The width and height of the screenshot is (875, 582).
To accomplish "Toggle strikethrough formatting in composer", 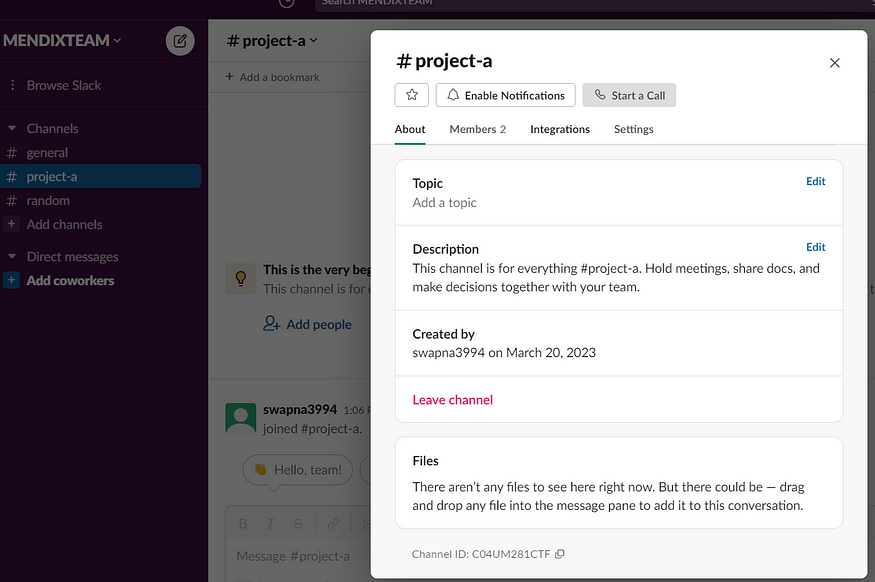I will coord(298,524).
